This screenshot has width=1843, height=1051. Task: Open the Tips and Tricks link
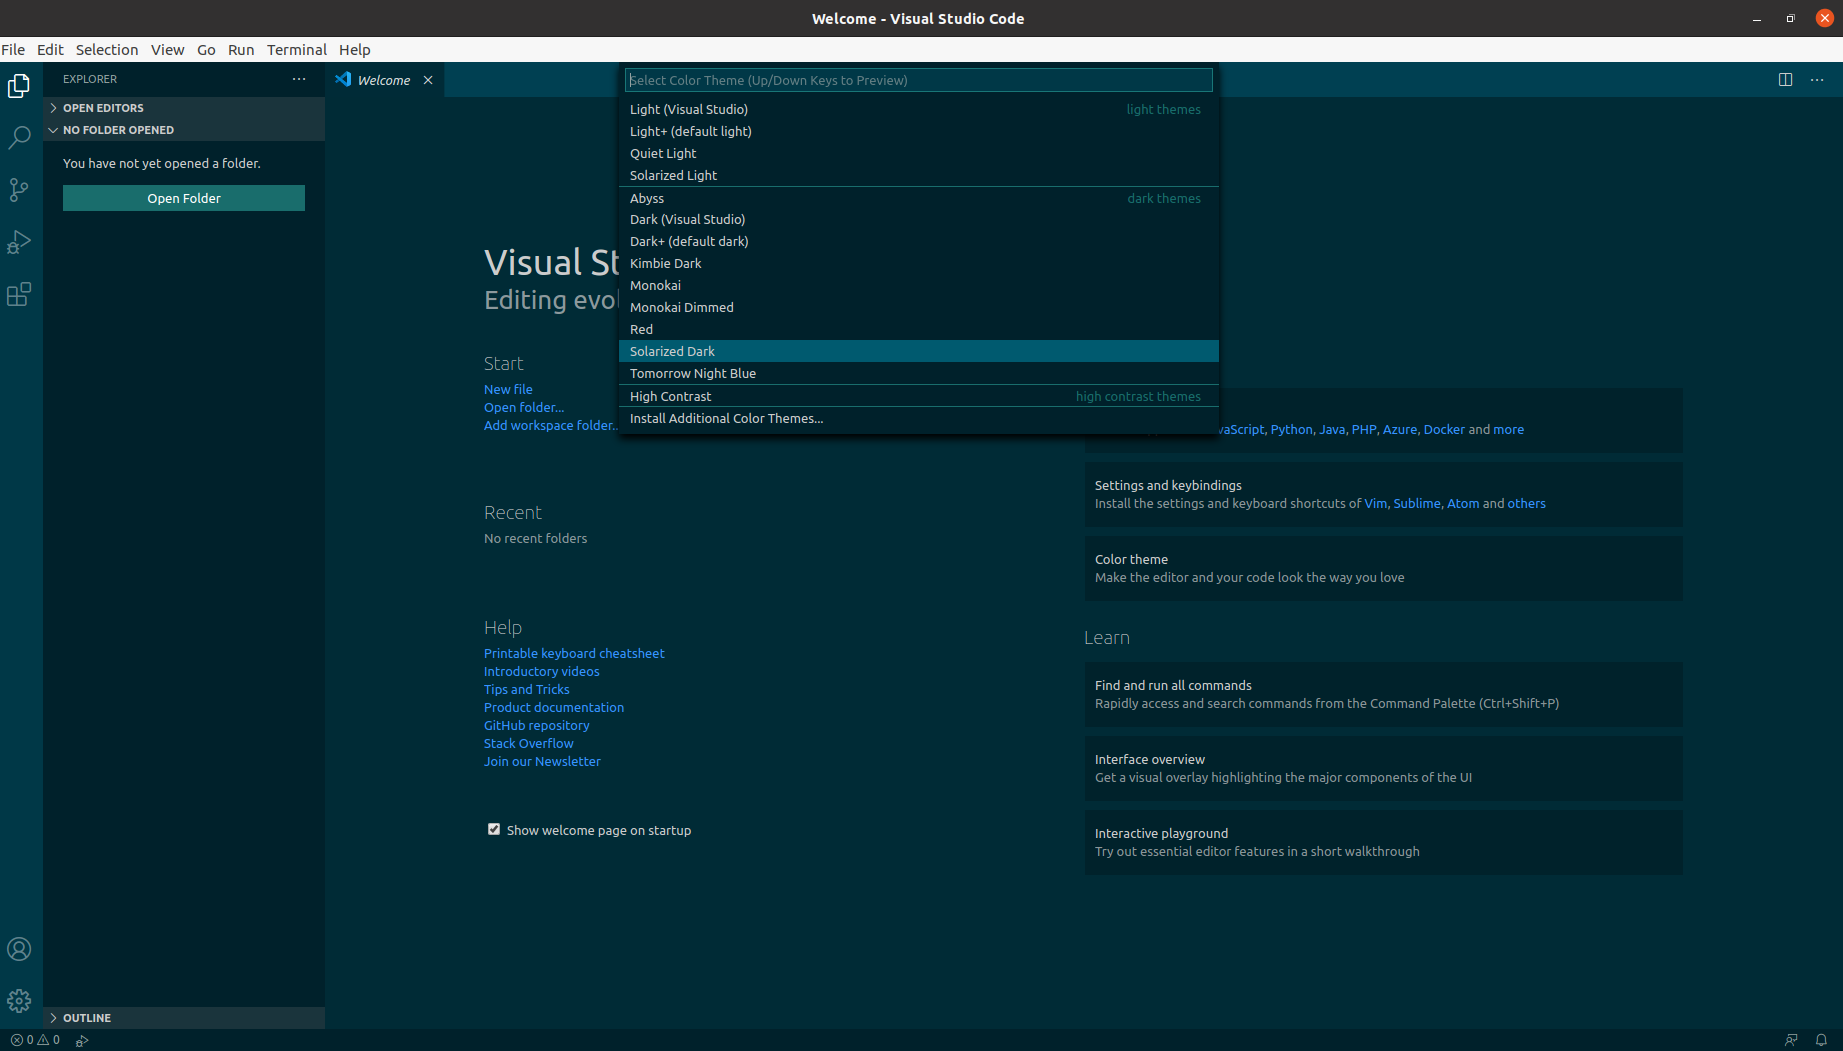(527, 689)
